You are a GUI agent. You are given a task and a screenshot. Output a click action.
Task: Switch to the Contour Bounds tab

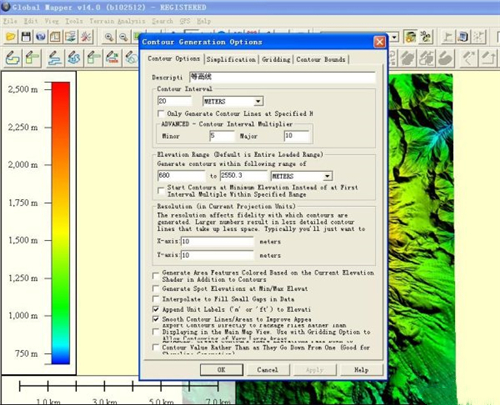tap(321, 59)
